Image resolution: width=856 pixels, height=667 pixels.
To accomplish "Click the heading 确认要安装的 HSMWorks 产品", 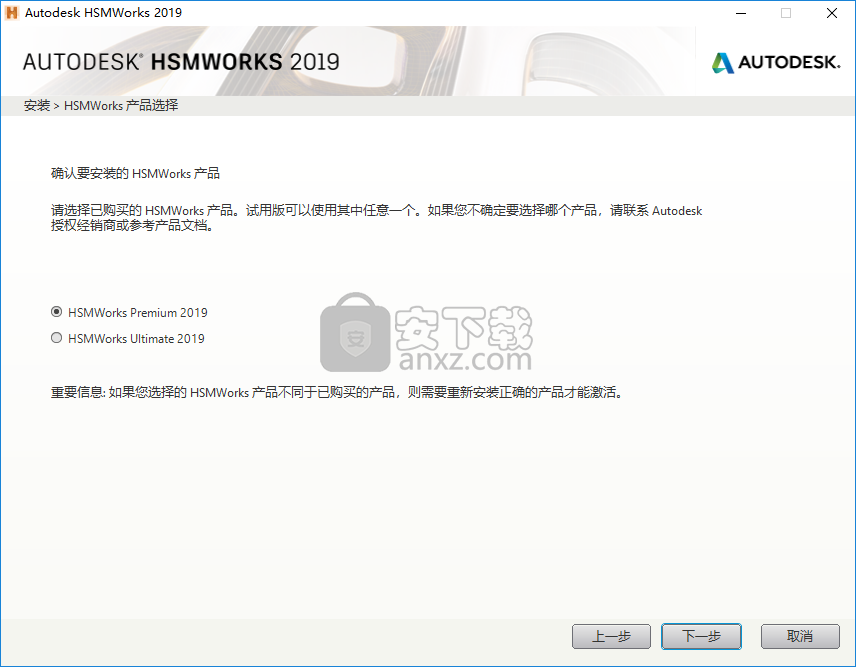I will click(x=135, y=174).
